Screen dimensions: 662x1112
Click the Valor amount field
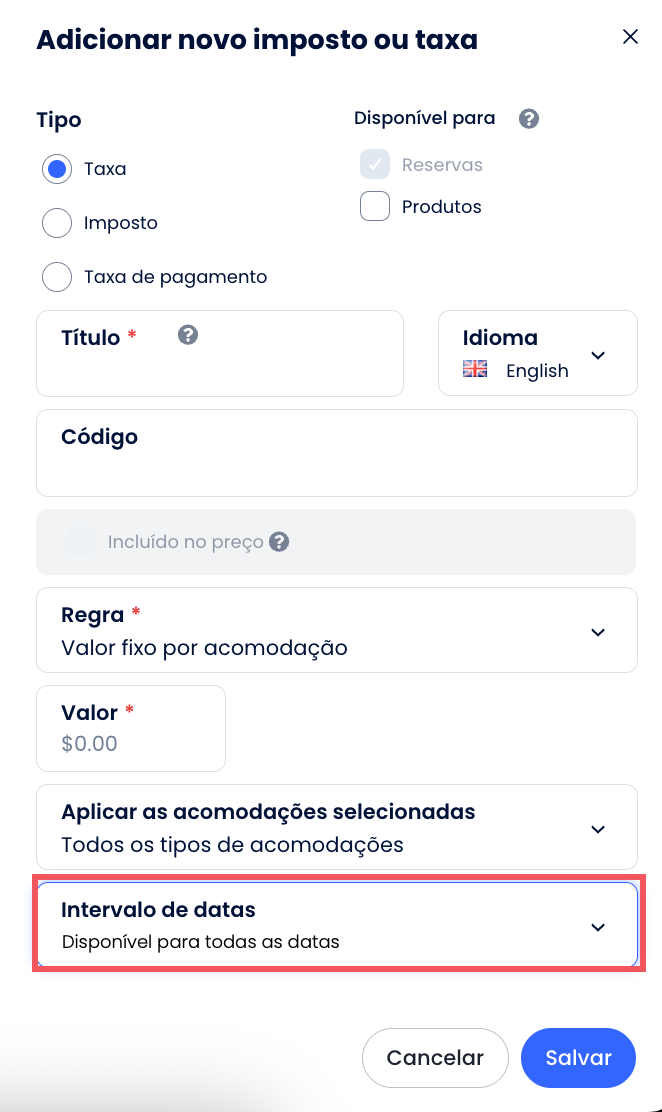click(x=130, y=744)
